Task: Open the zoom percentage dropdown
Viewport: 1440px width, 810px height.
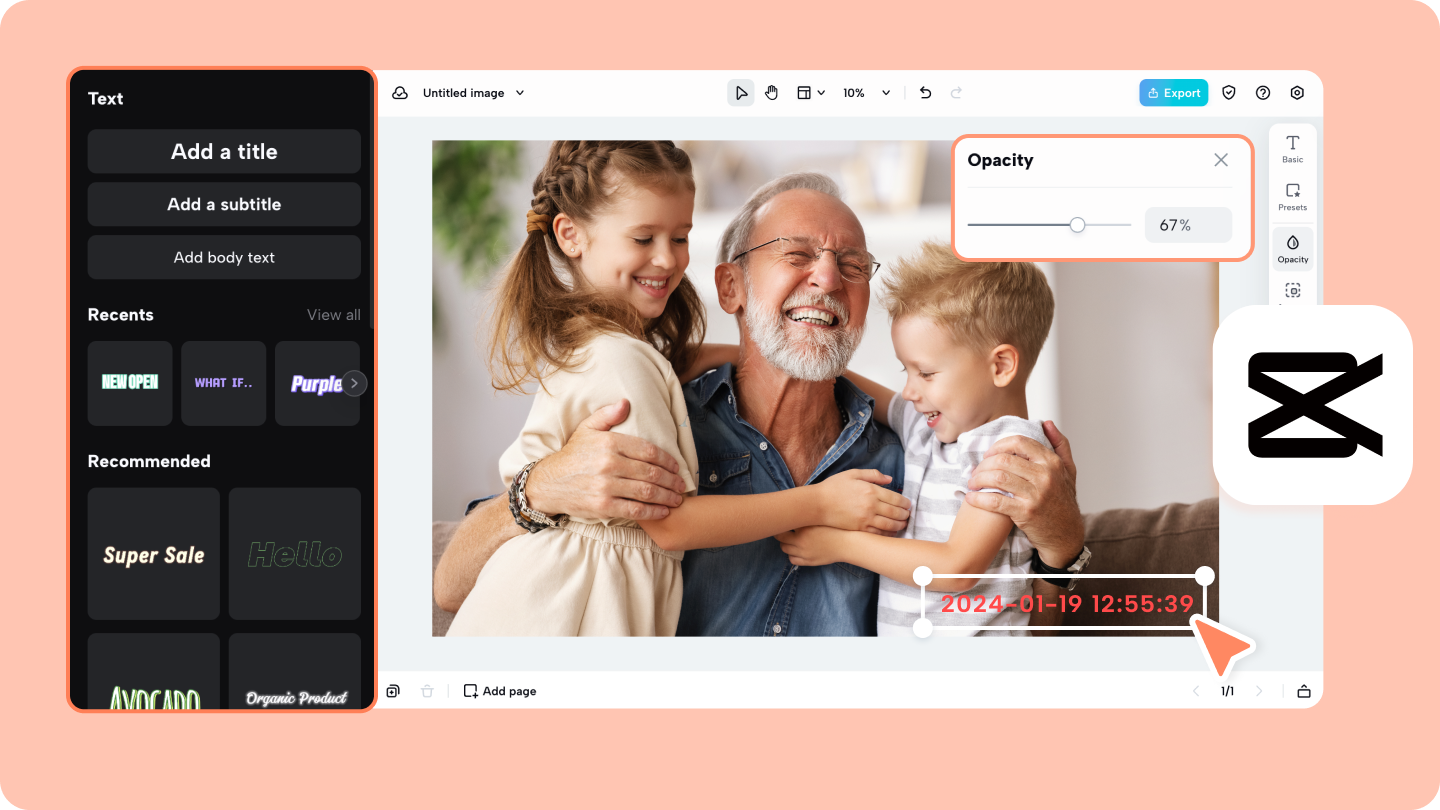Action: click(x=866, y=92)
